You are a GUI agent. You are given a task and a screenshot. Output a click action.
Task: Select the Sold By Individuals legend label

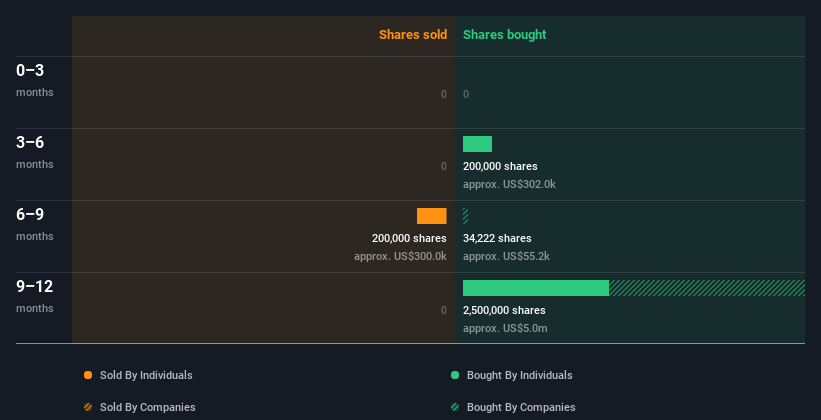pyautogui.click(x=146, y=375)
